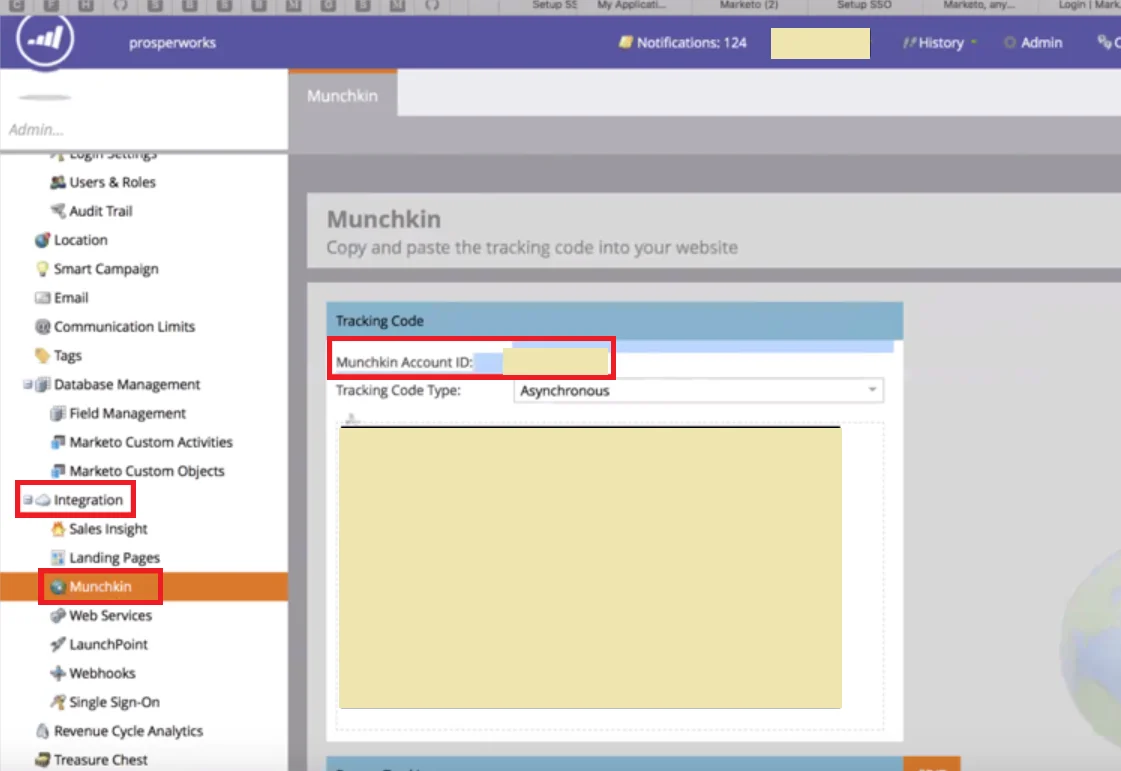Click the Email envelope icon
Viewport: 1121px width, 771px height.
tap(43, 298)
